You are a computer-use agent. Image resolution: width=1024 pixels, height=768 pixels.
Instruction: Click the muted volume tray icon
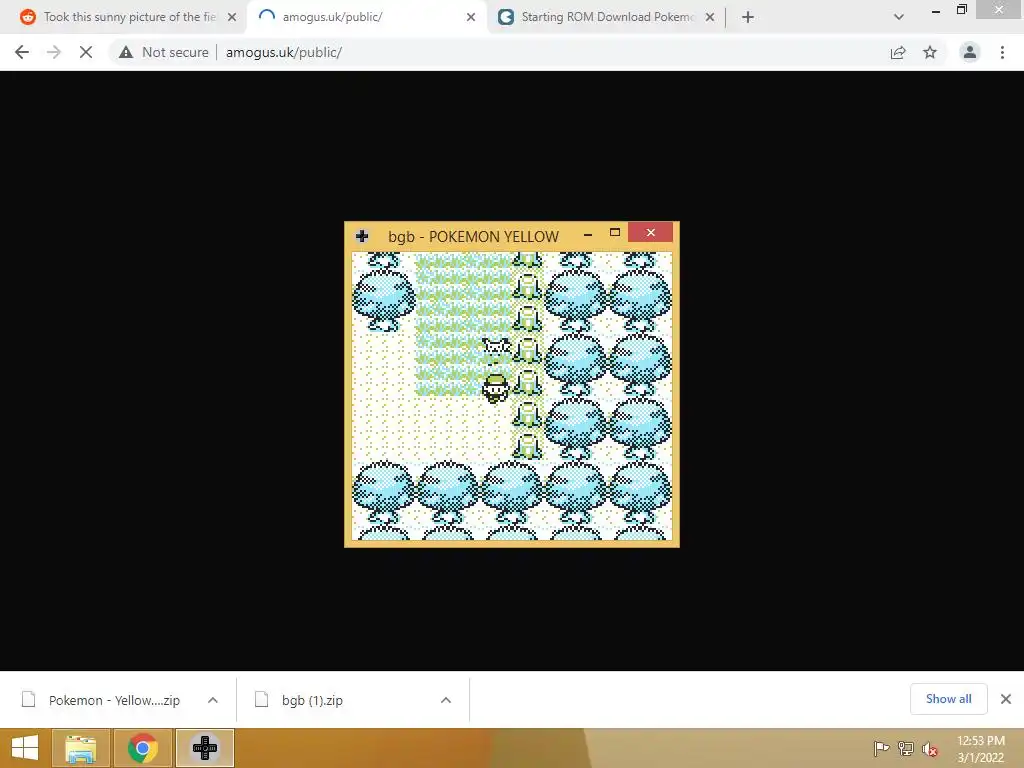[x=930, y=749]
